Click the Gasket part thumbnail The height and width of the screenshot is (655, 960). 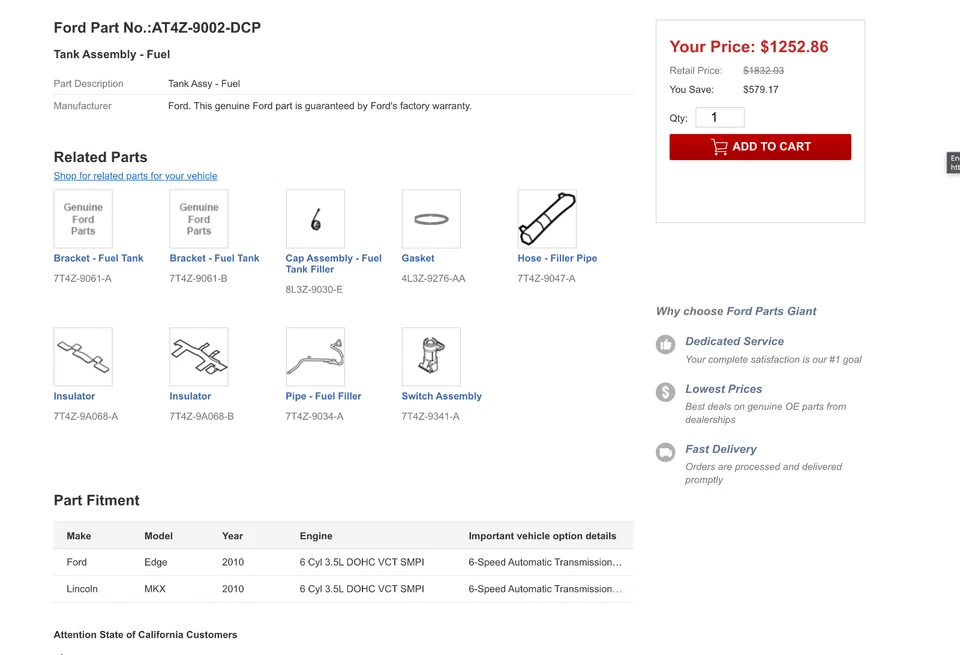click(431, 219)
